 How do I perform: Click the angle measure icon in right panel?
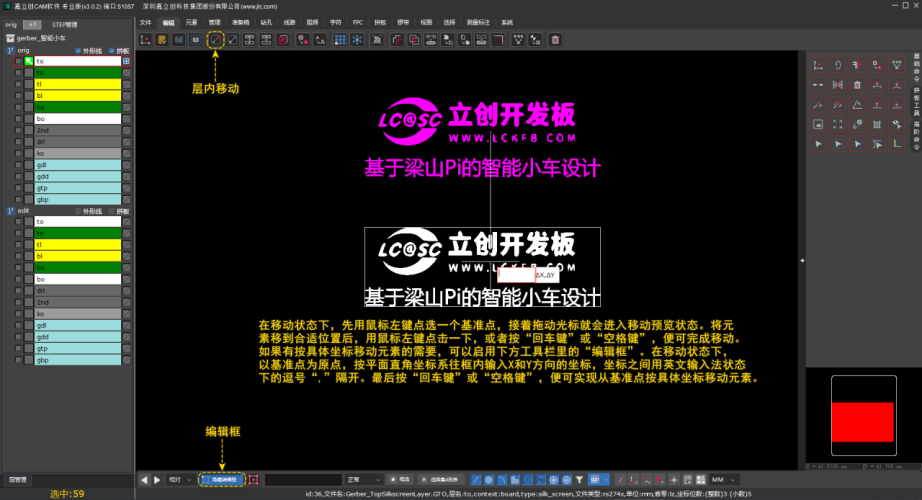[857, 105]
